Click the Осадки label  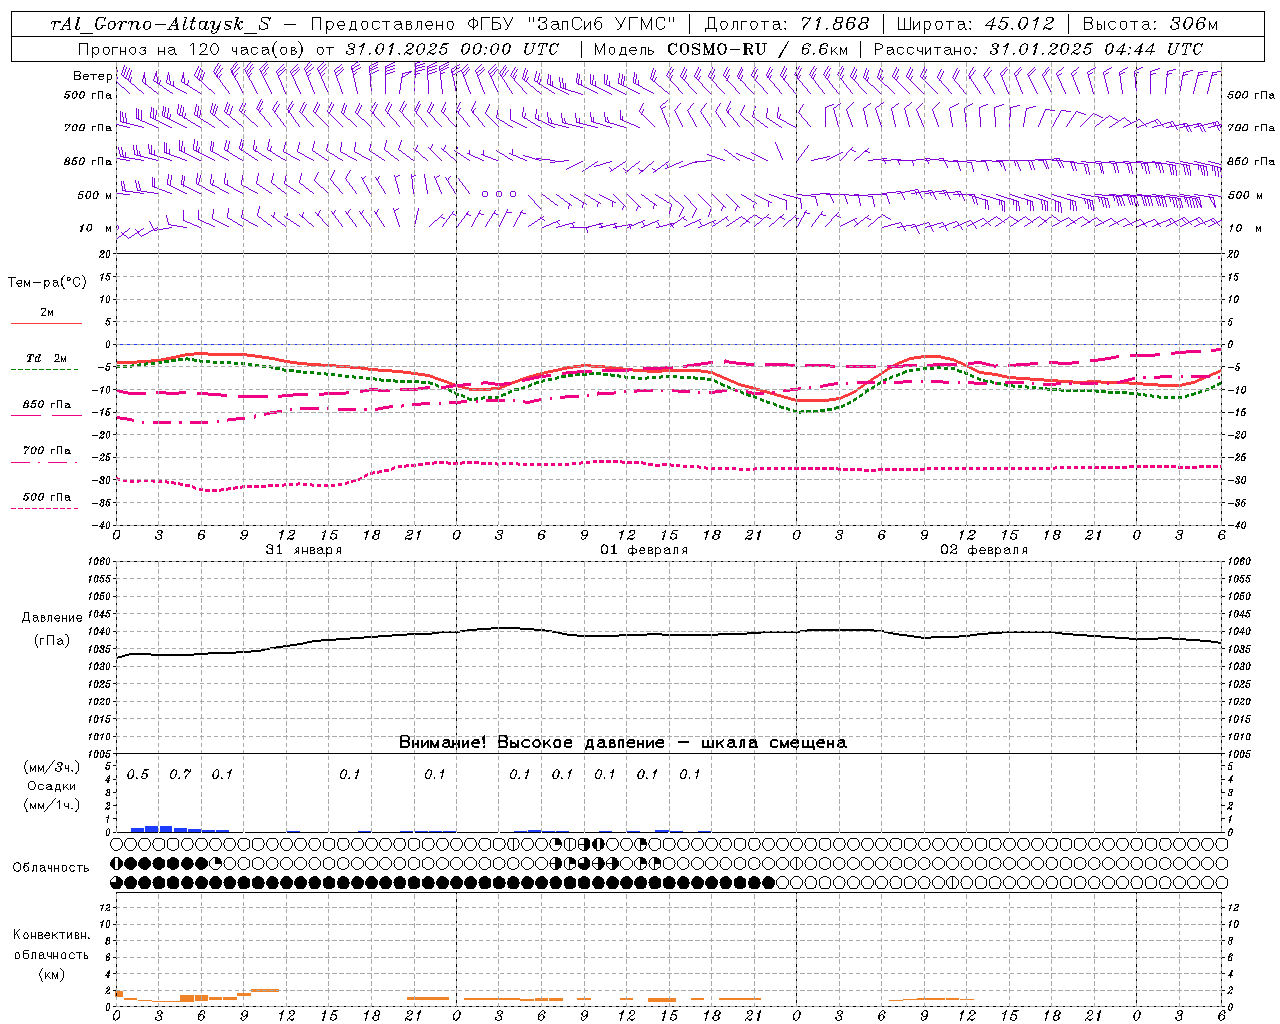pyautogui.click(x=52, y=786)
